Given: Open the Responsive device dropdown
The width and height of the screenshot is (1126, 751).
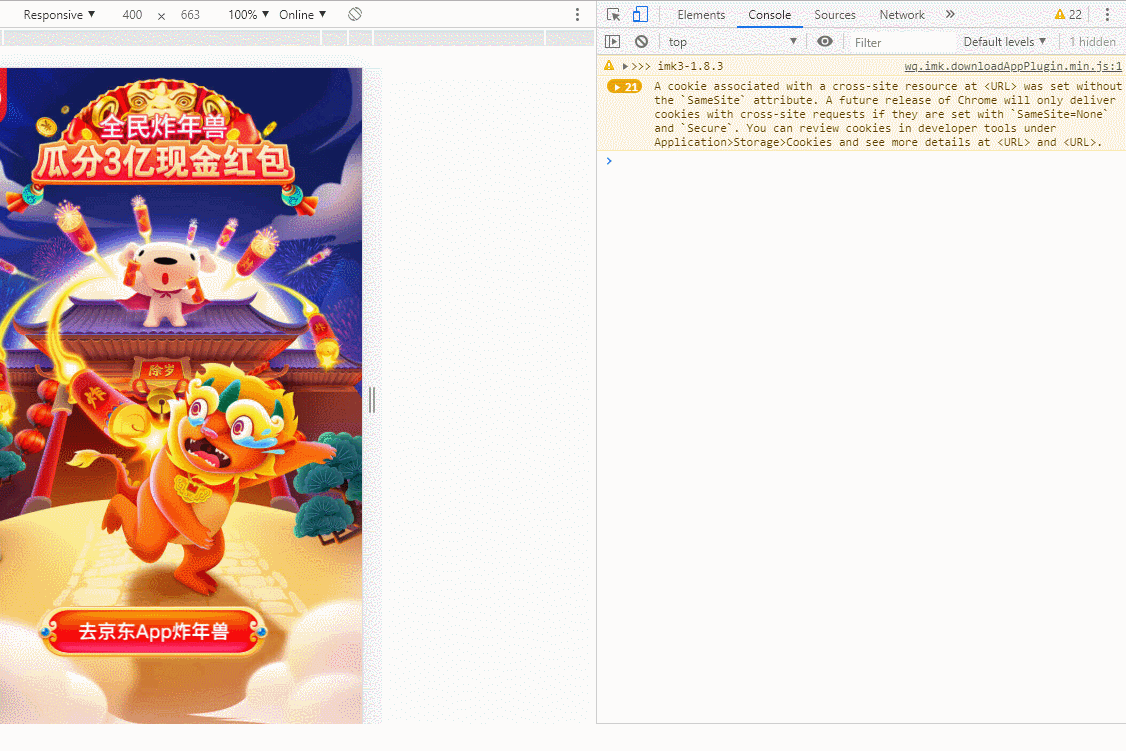Looking at the screenshot, I should [x=59, y=15].
